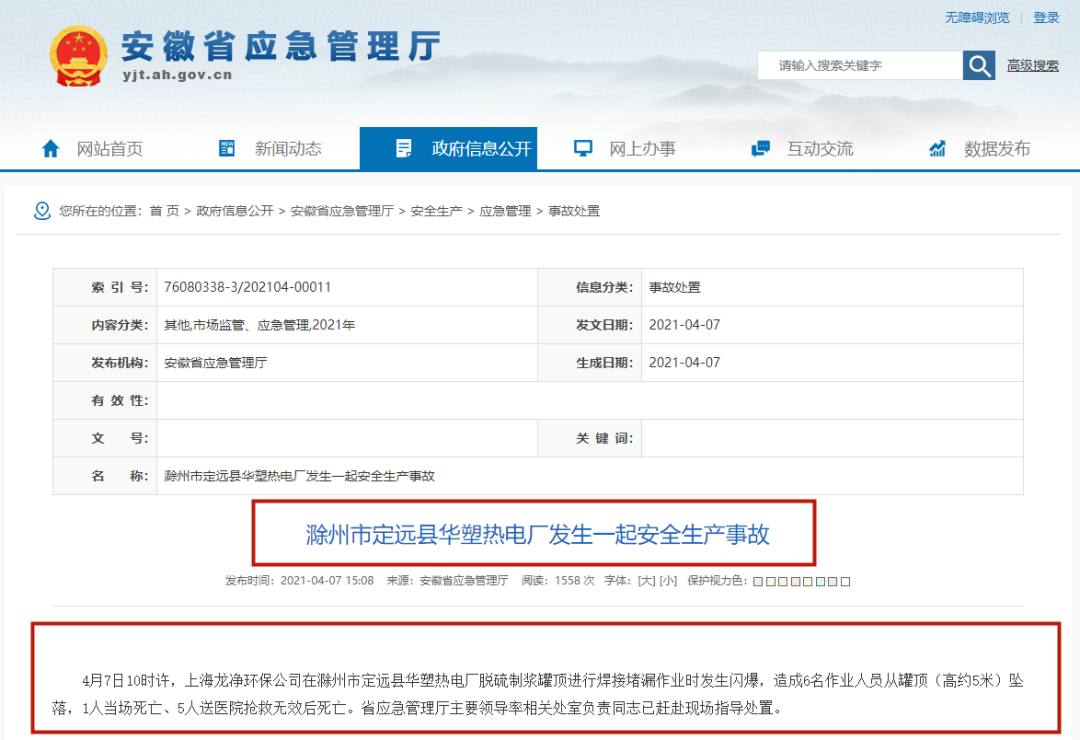Screen dimensions: 1080x740
Task: Open 无障碍浏览 accessibility mode link
Action: (x=977, y=17)
